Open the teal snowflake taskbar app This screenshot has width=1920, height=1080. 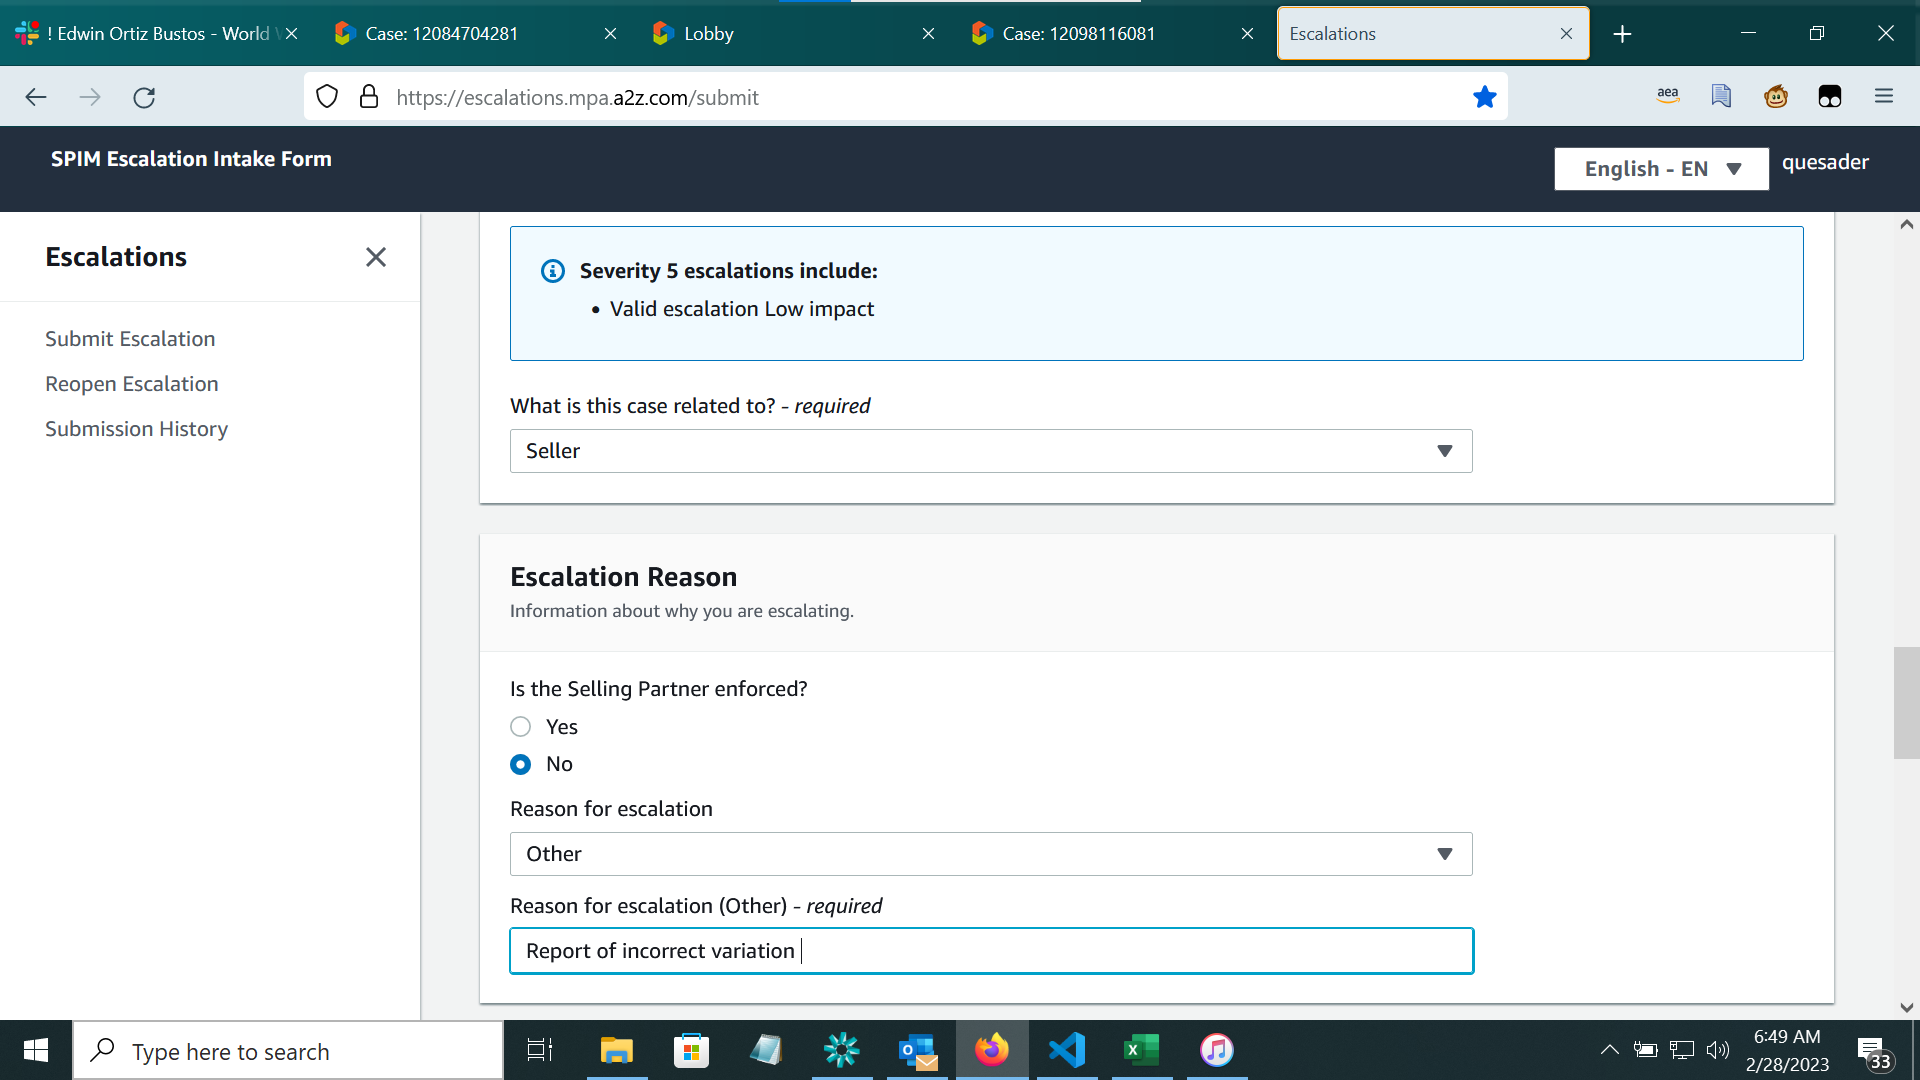pyautogui.click(x=841, y=1050)
